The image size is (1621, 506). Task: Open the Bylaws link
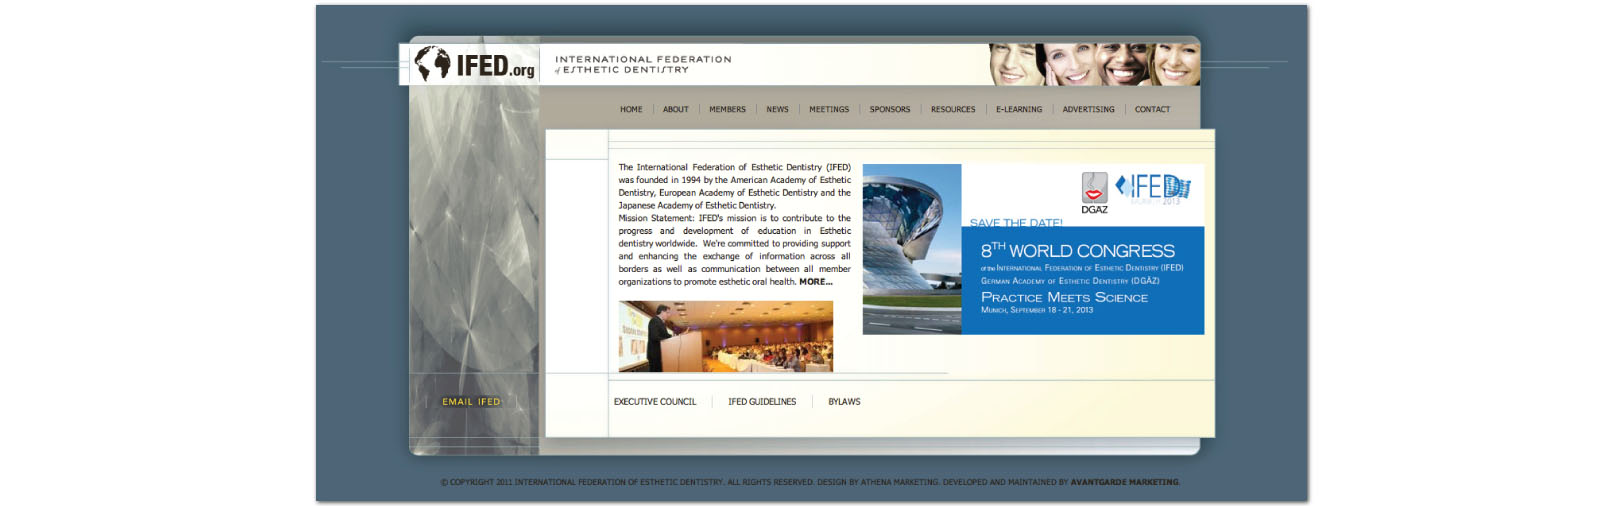pos(844,402)
